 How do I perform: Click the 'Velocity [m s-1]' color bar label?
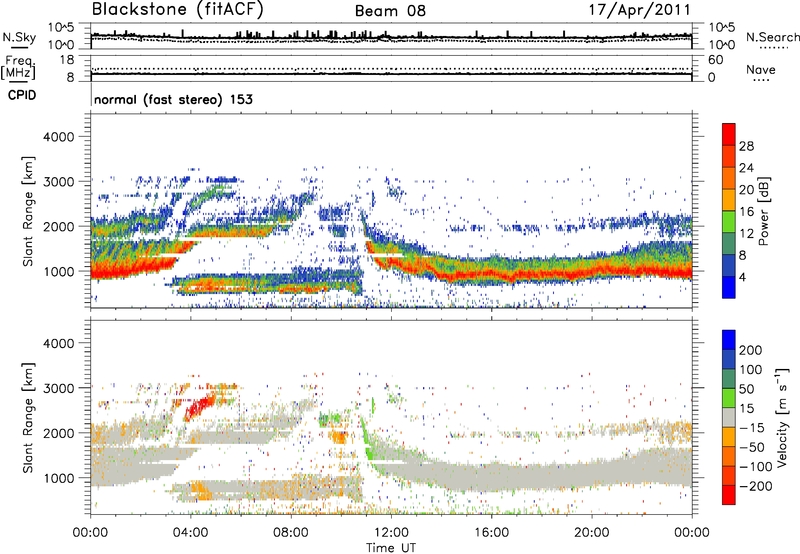click(783, 417)
